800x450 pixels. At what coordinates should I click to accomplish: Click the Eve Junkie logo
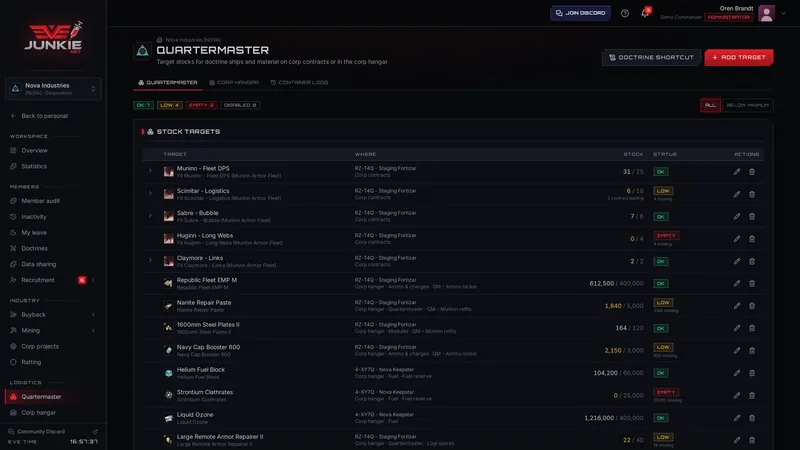(x=53, y=37)
